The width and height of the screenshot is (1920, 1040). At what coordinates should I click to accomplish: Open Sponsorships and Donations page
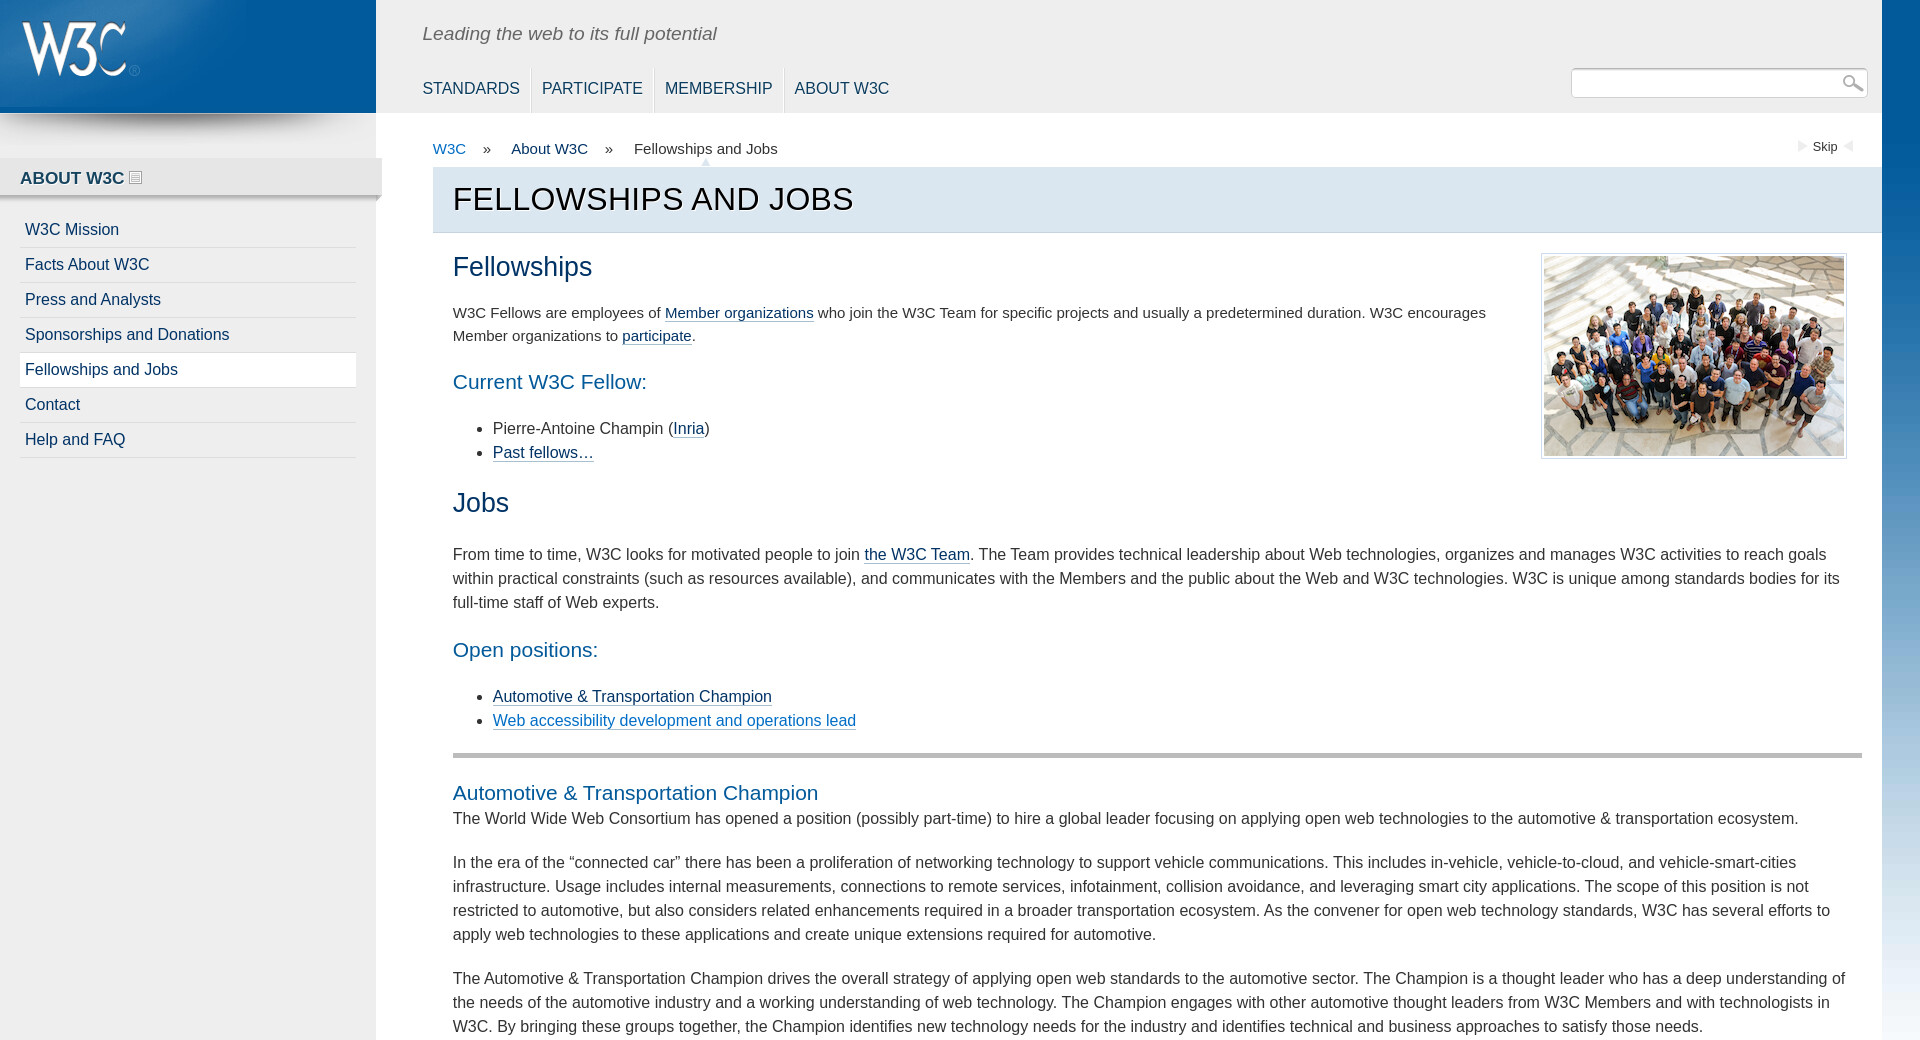coord(127,335)
